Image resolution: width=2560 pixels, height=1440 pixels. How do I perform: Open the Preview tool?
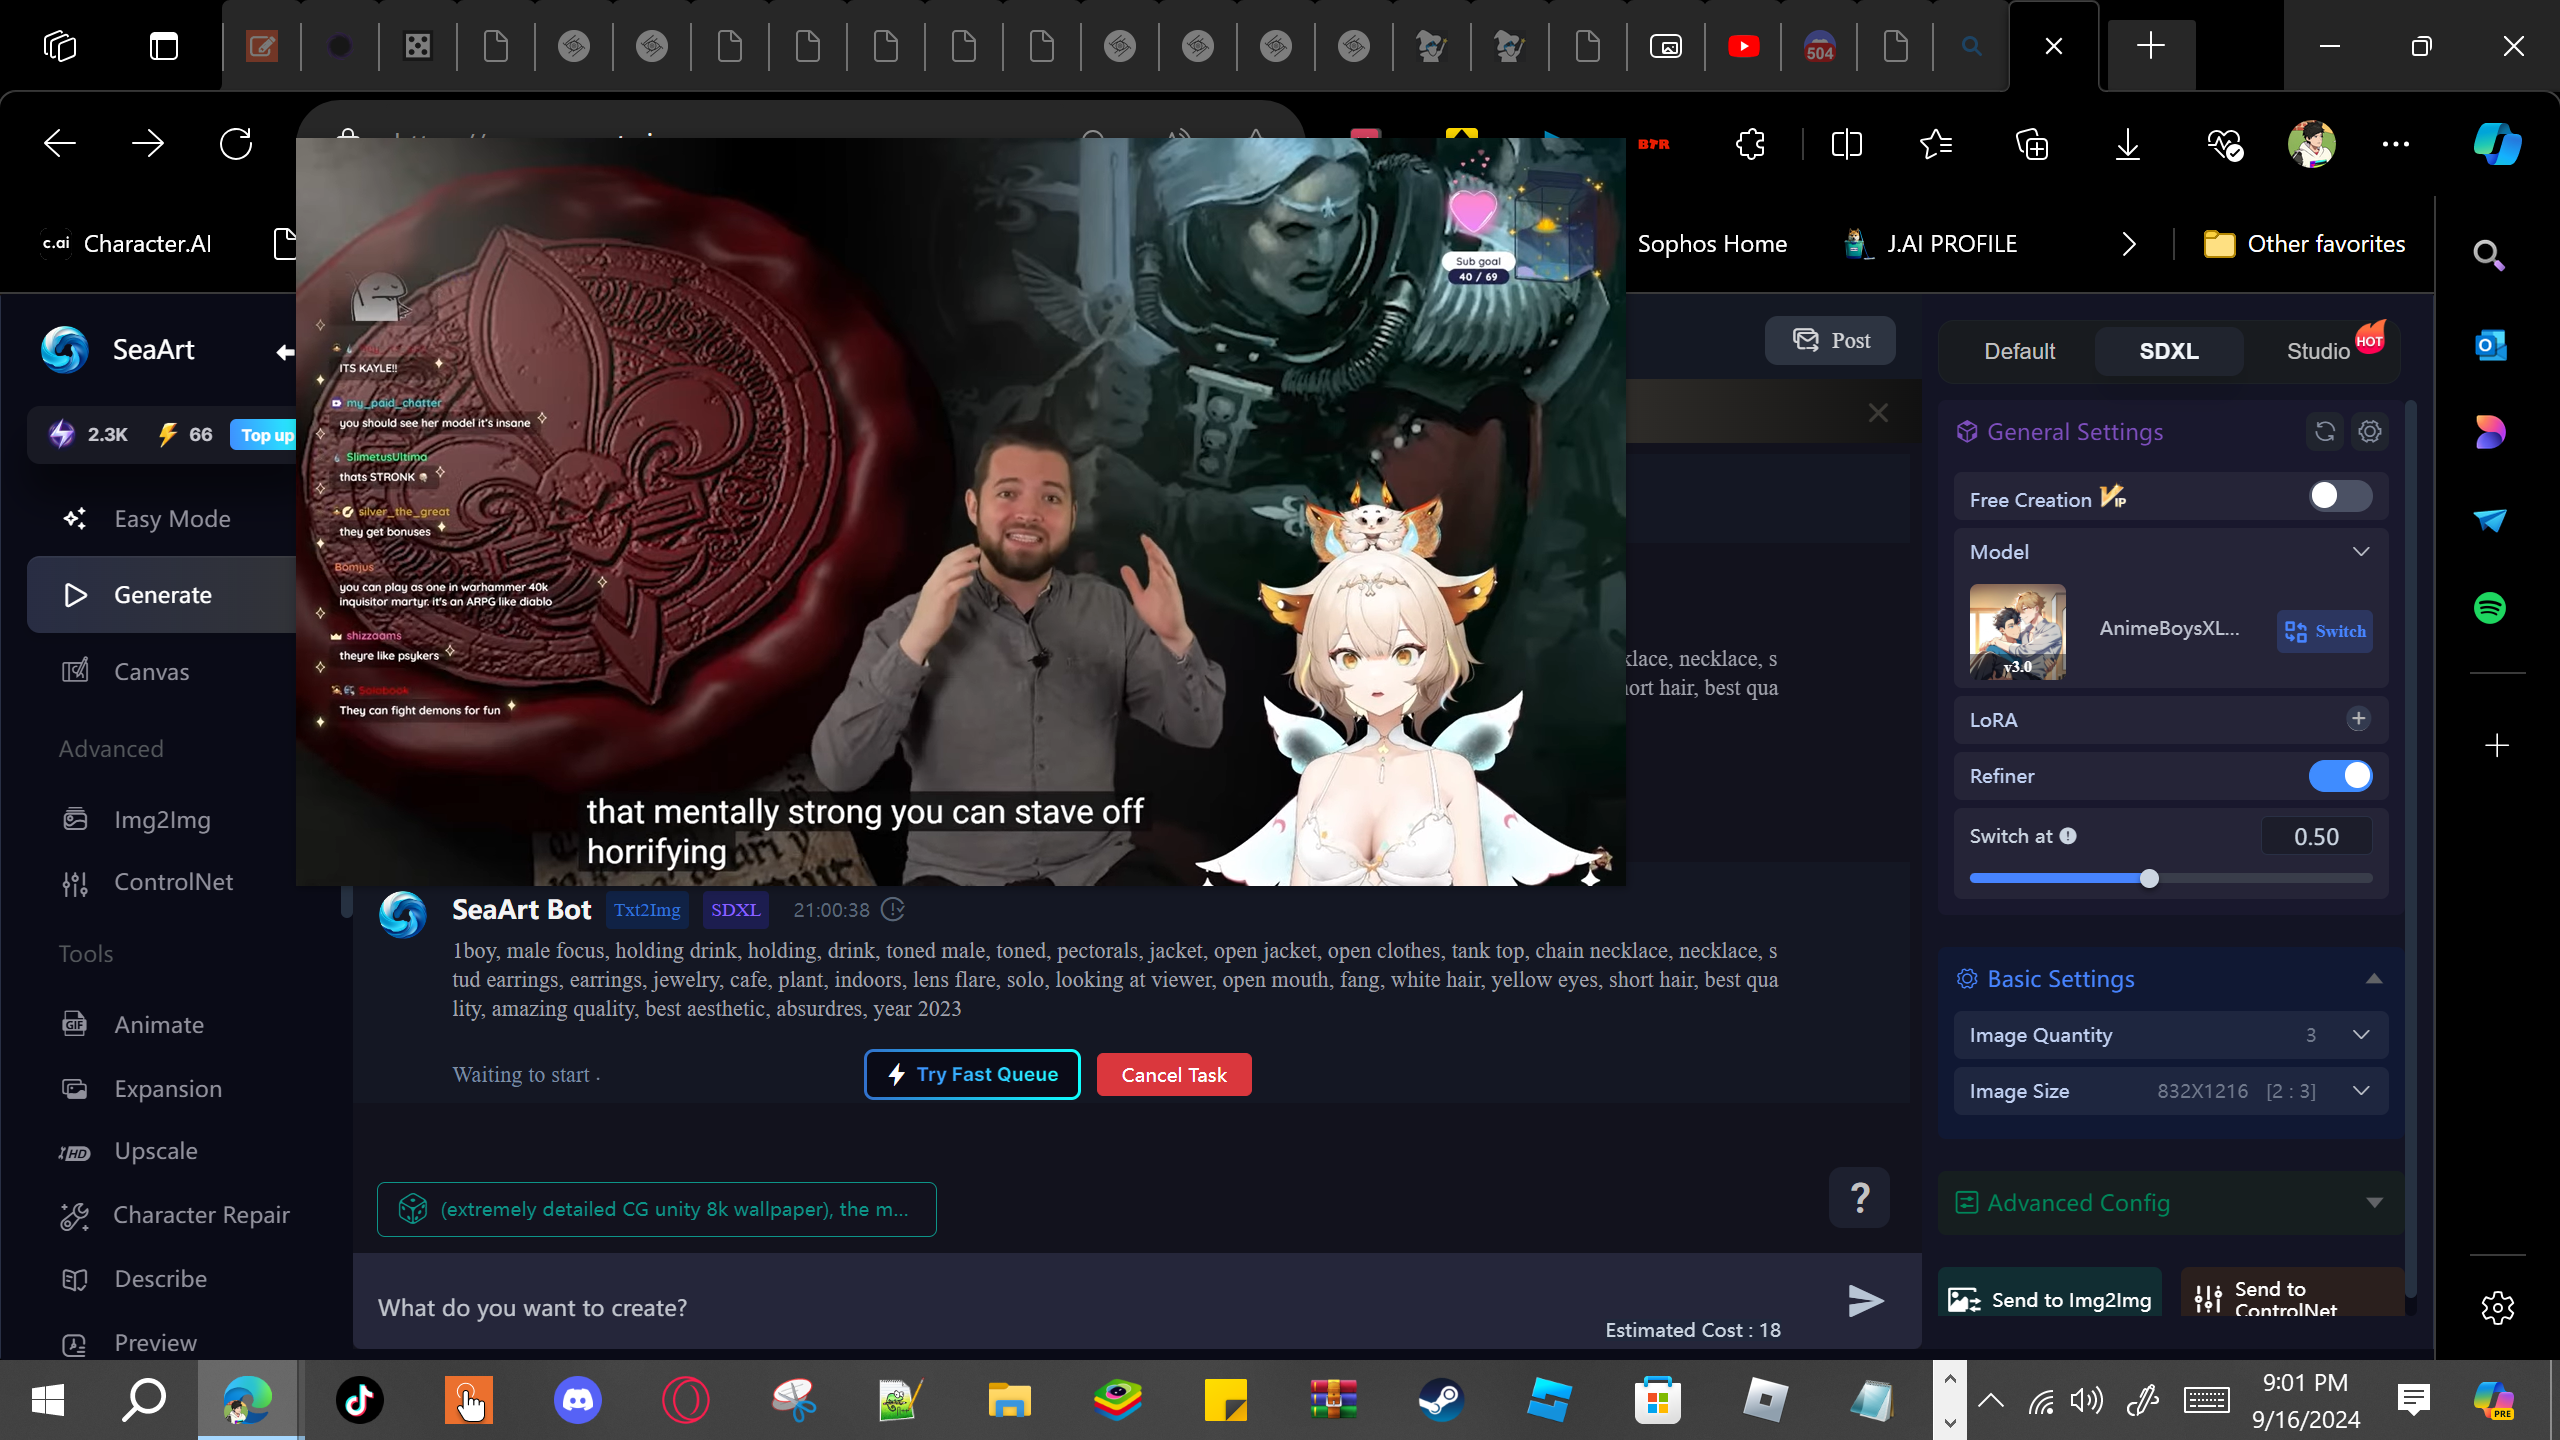point(155,1343)
